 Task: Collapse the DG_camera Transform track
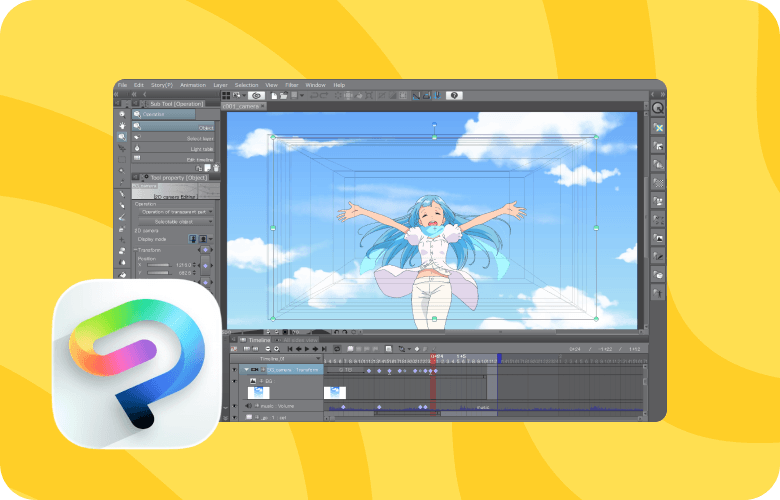click(x=247, y=370)
